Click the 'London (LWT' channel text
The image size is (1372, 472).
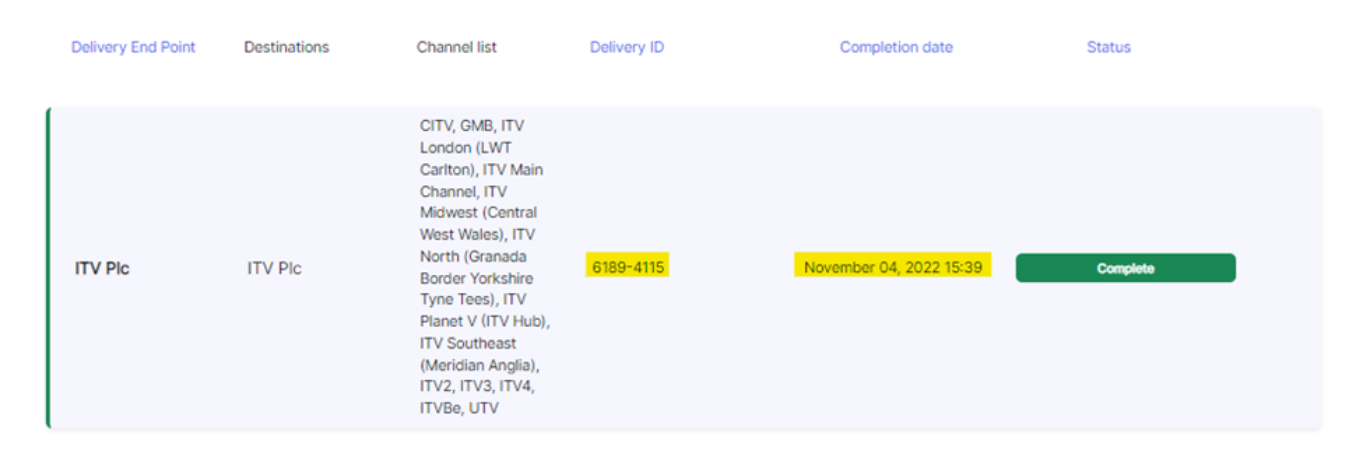(x=466, y=148)
